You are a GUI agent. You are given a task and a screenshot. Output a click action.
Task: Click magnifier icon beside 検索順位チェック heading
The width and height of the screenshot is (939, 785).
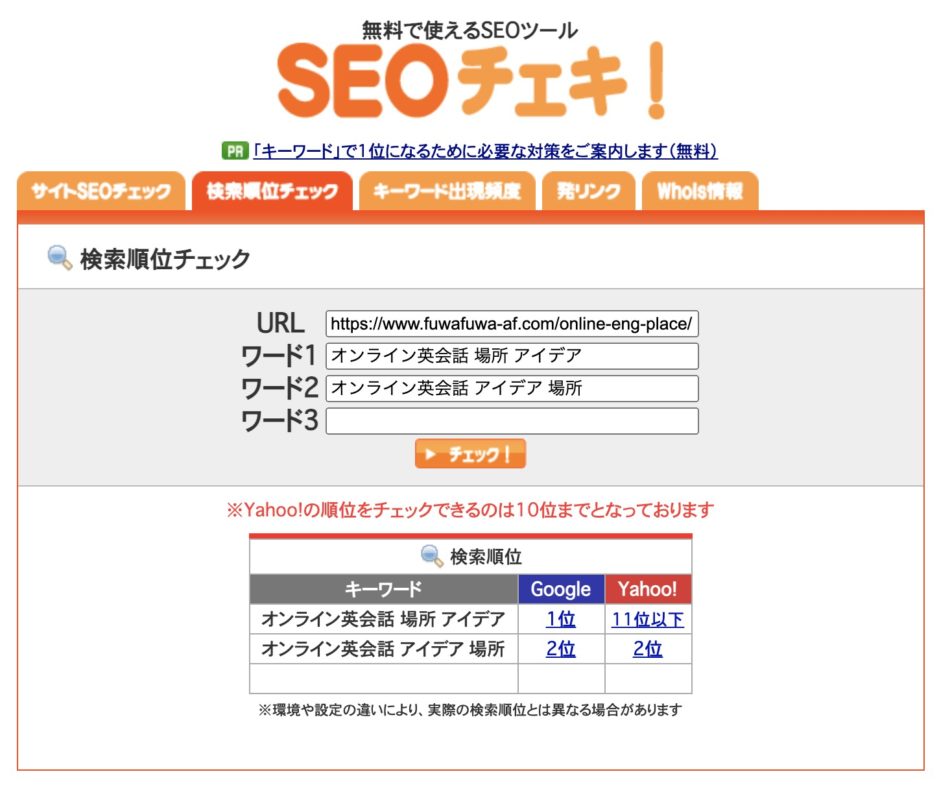coord(59,258)
